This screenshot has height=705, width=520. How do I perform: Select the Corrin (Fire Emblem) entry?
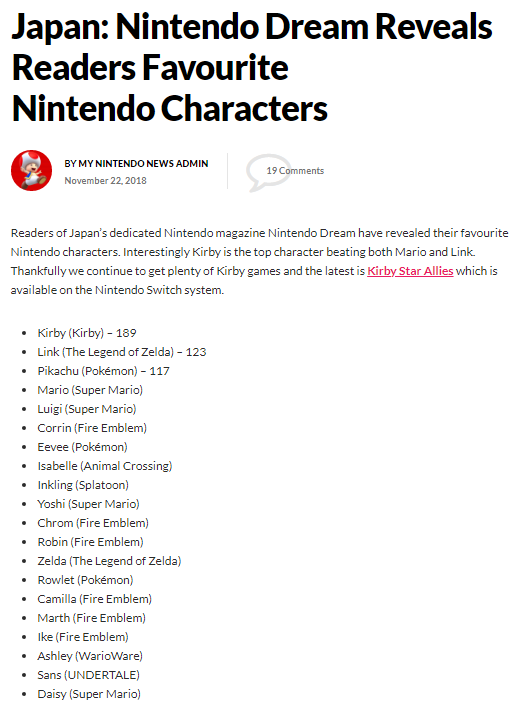click(92, 428)
